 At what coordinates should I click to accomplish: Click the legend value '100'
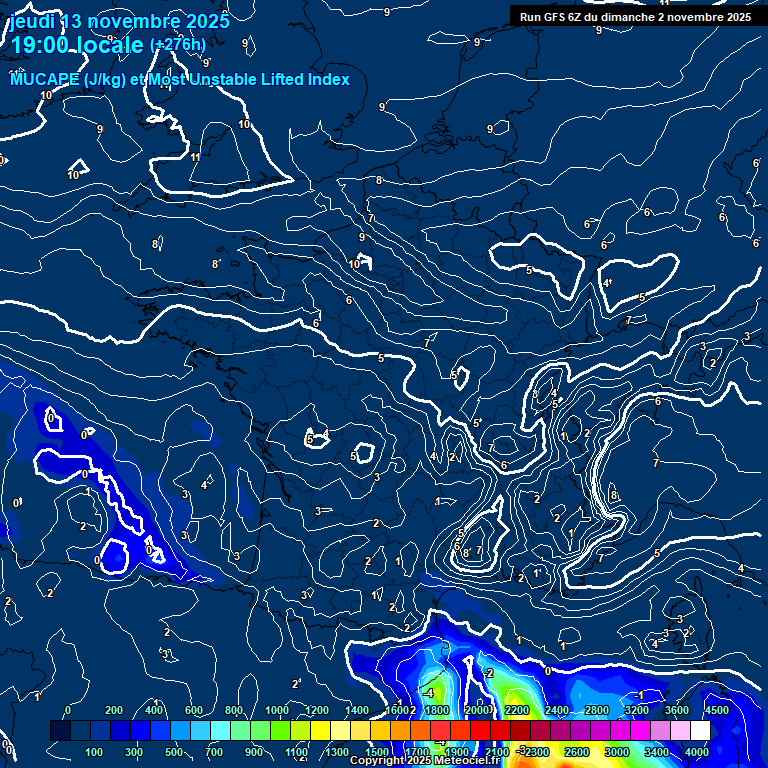pyautogui.click(x=94, y=752)
